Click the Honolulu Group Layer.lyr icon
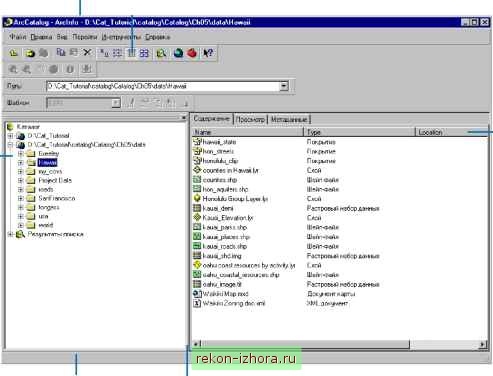Image resolution: width=493 pixels, height=376 pixels. 197,198
